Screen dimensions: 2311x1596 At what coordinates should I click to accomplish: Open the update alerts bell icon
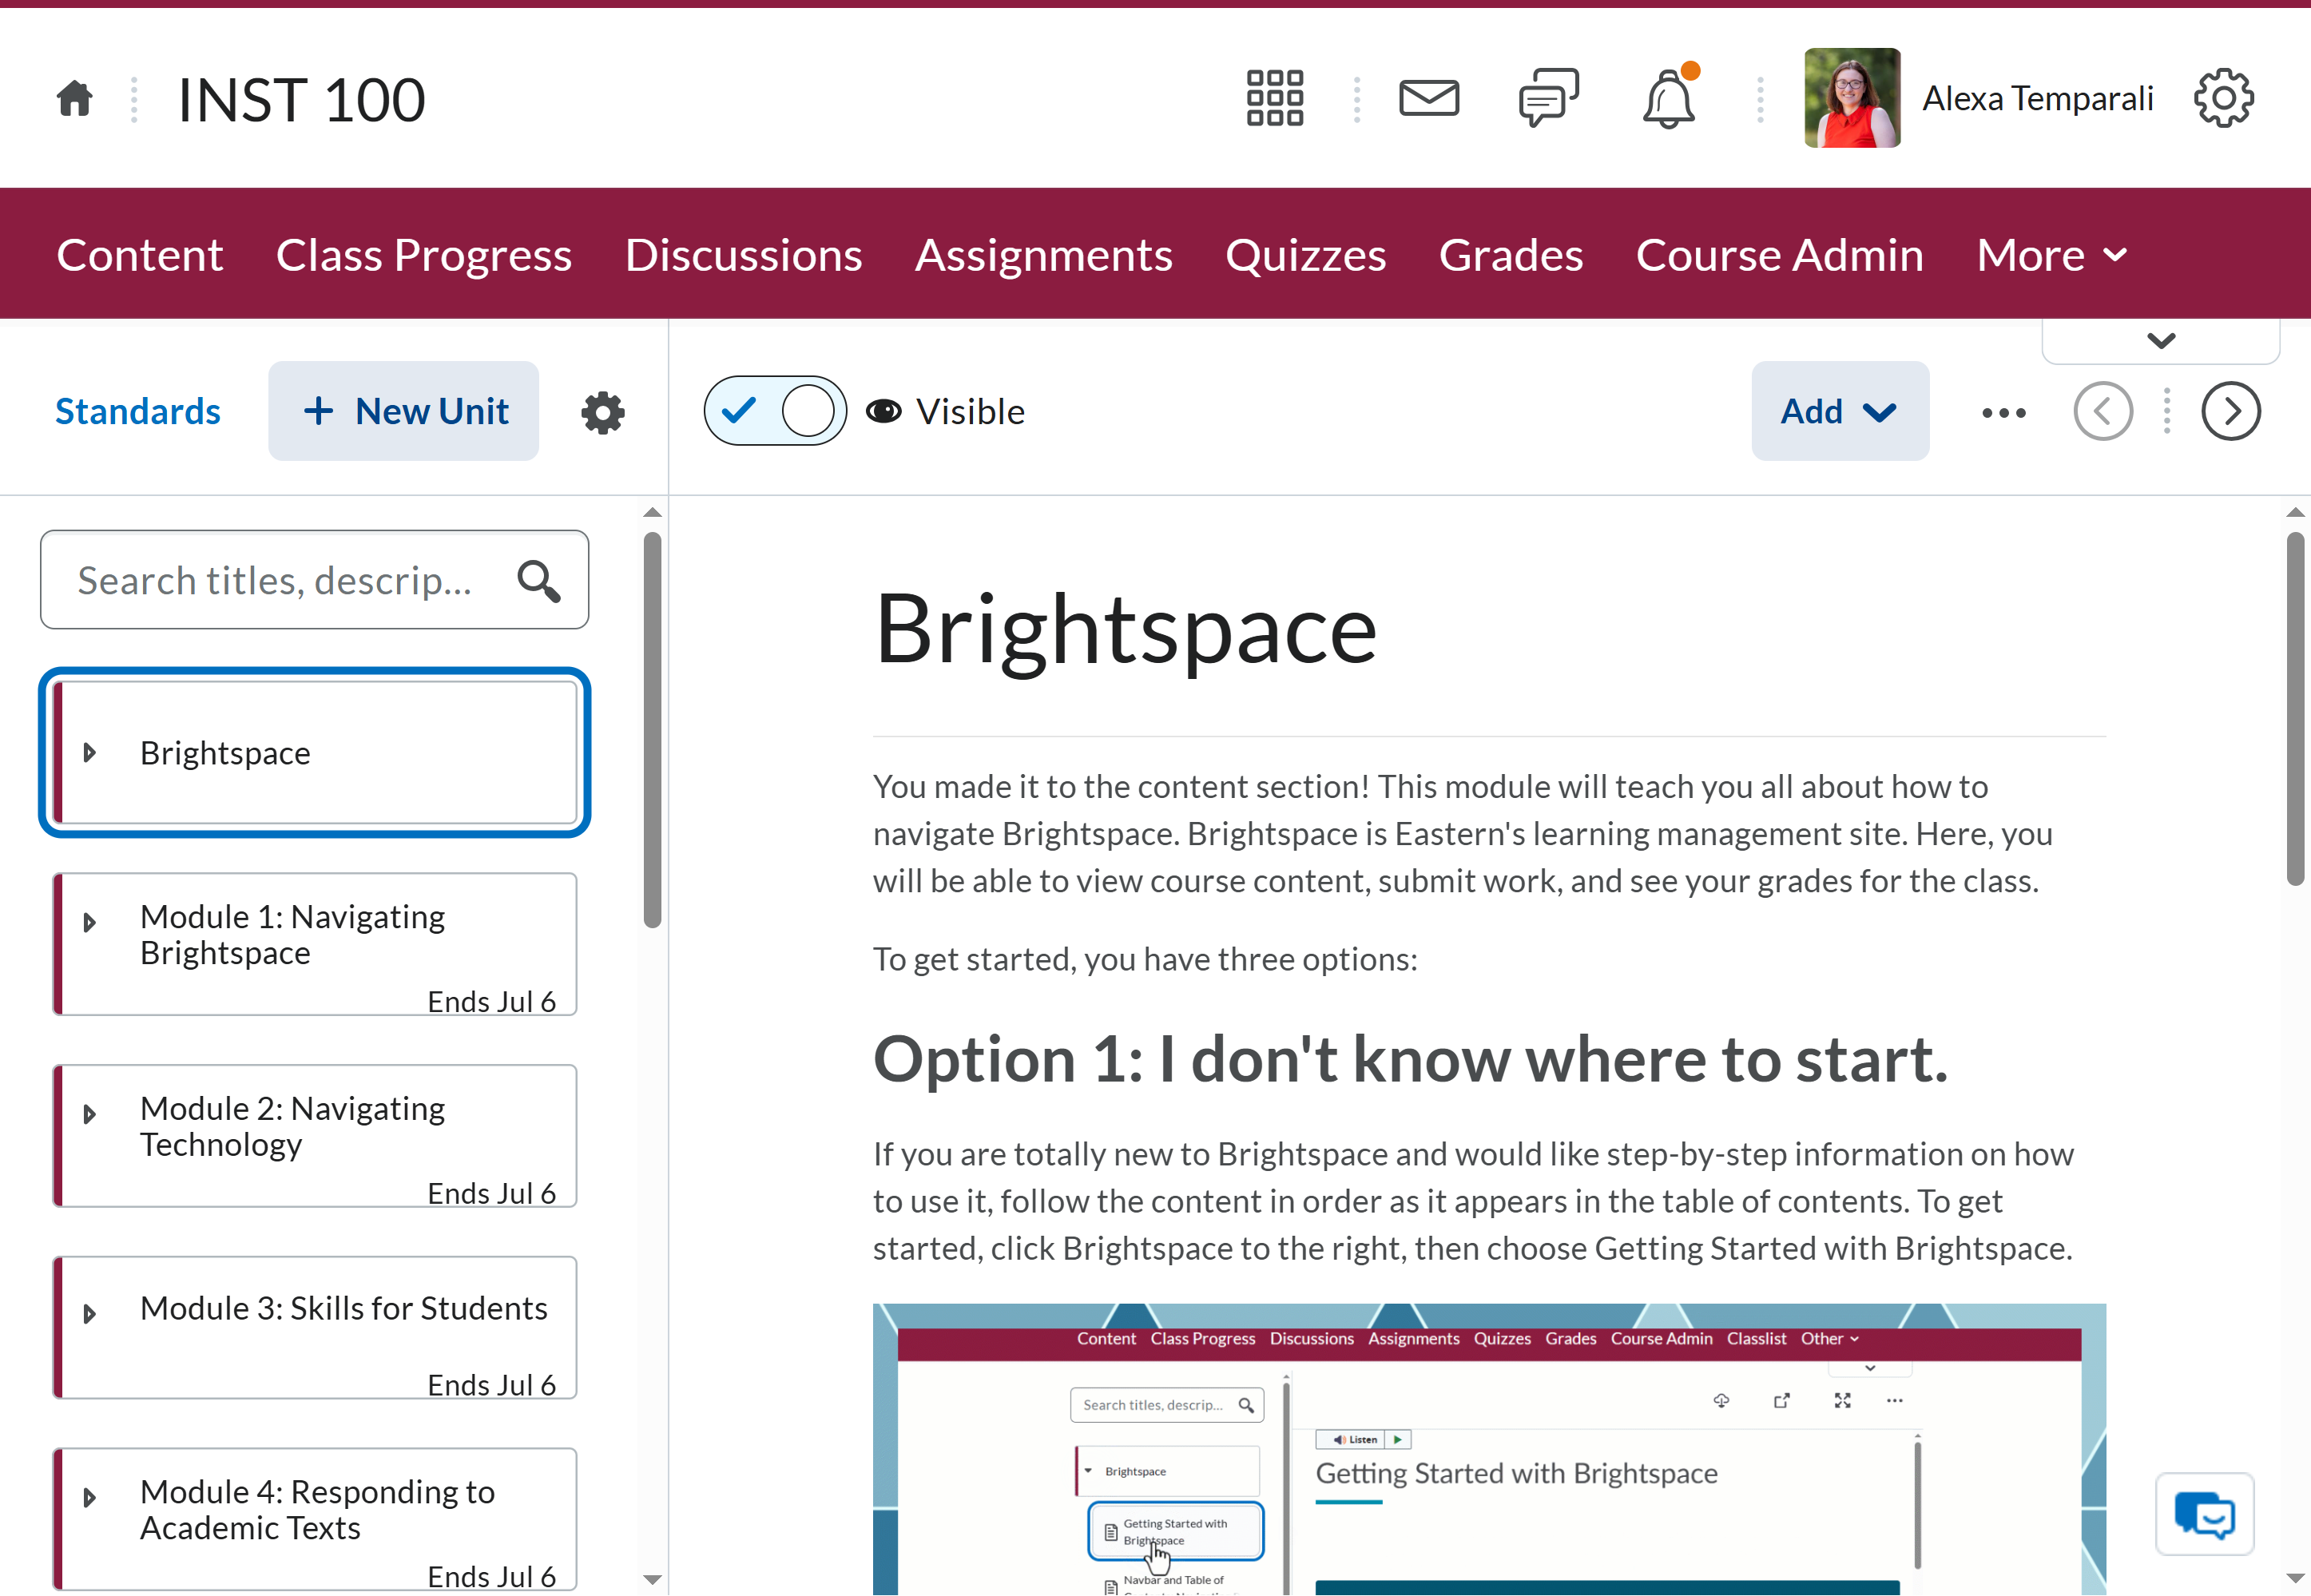1669,98
